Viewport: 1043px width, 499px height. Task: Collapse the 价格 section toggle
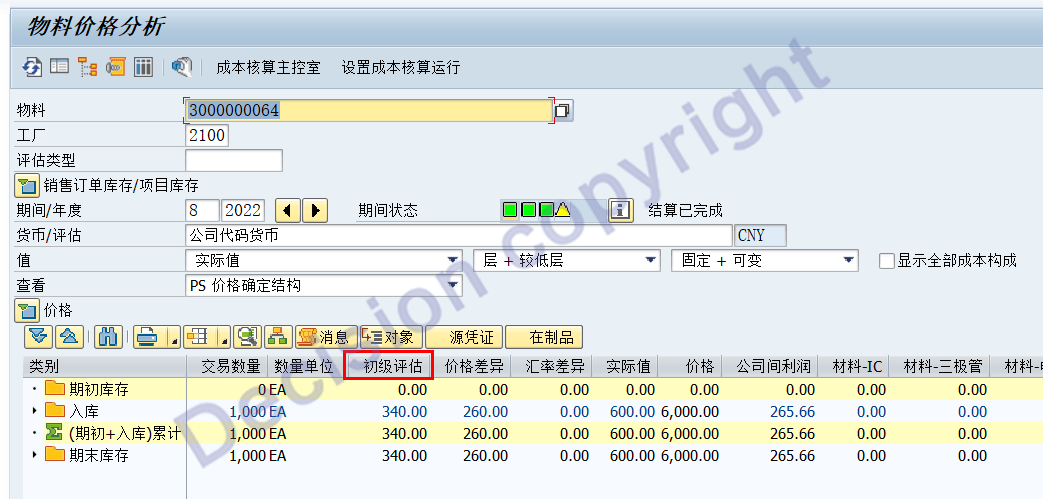click(x=27, y=311)
